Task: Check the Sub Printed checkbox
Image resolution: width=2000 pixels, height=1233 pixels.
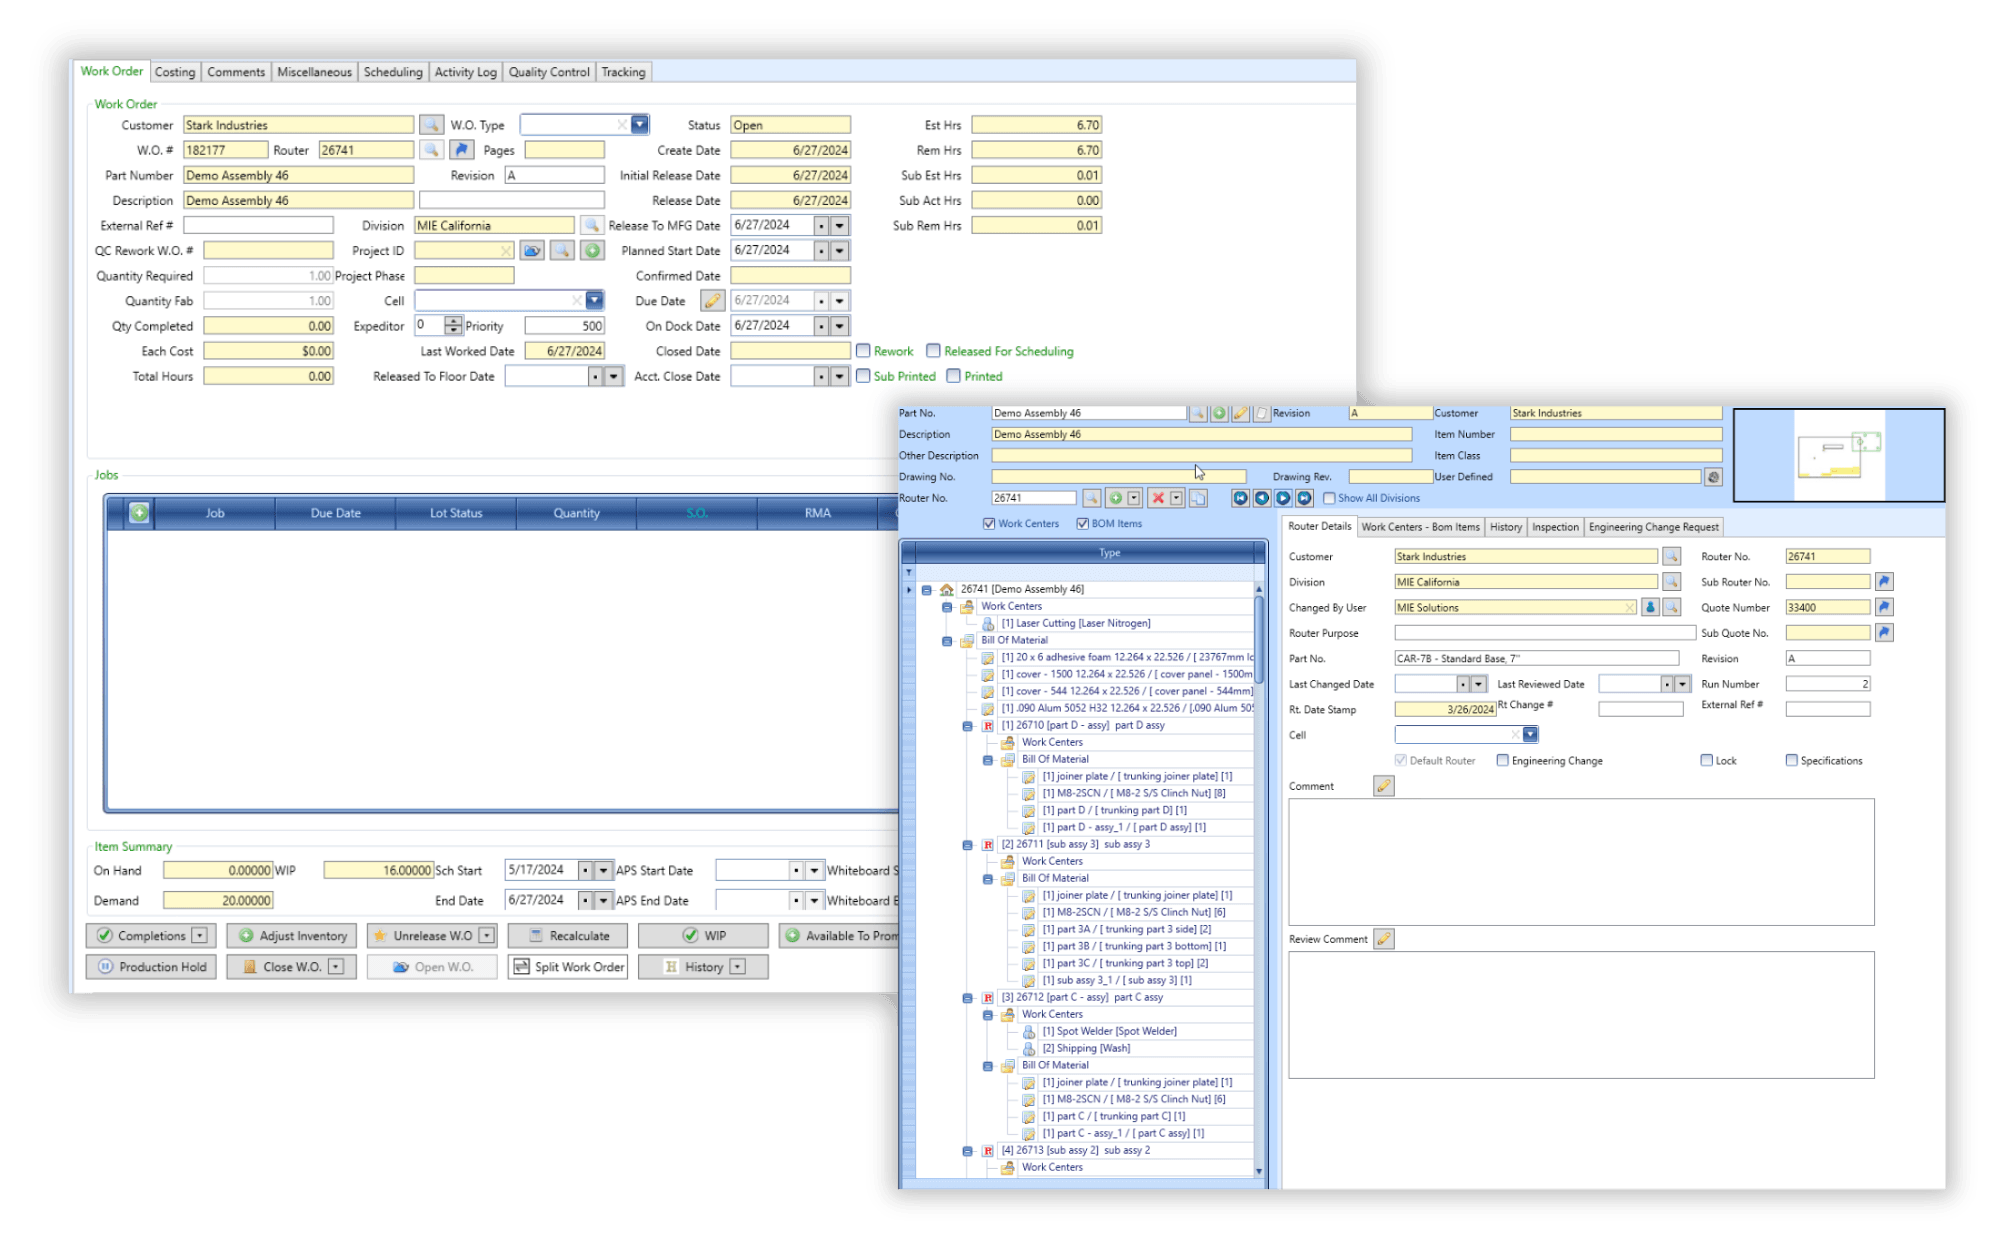Action: (x=863, y=376)
